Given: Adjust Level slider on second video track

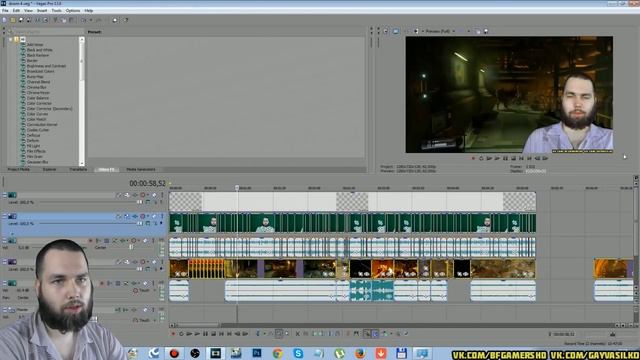Looking at the screenshot, I should [x=140, y=224].
